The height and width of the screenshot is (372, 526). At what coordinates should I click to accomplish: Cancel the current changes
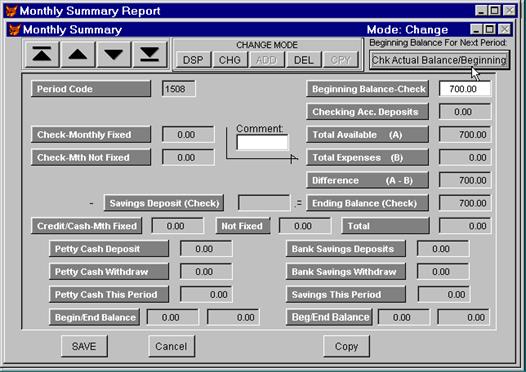click(x=171, y=346)
